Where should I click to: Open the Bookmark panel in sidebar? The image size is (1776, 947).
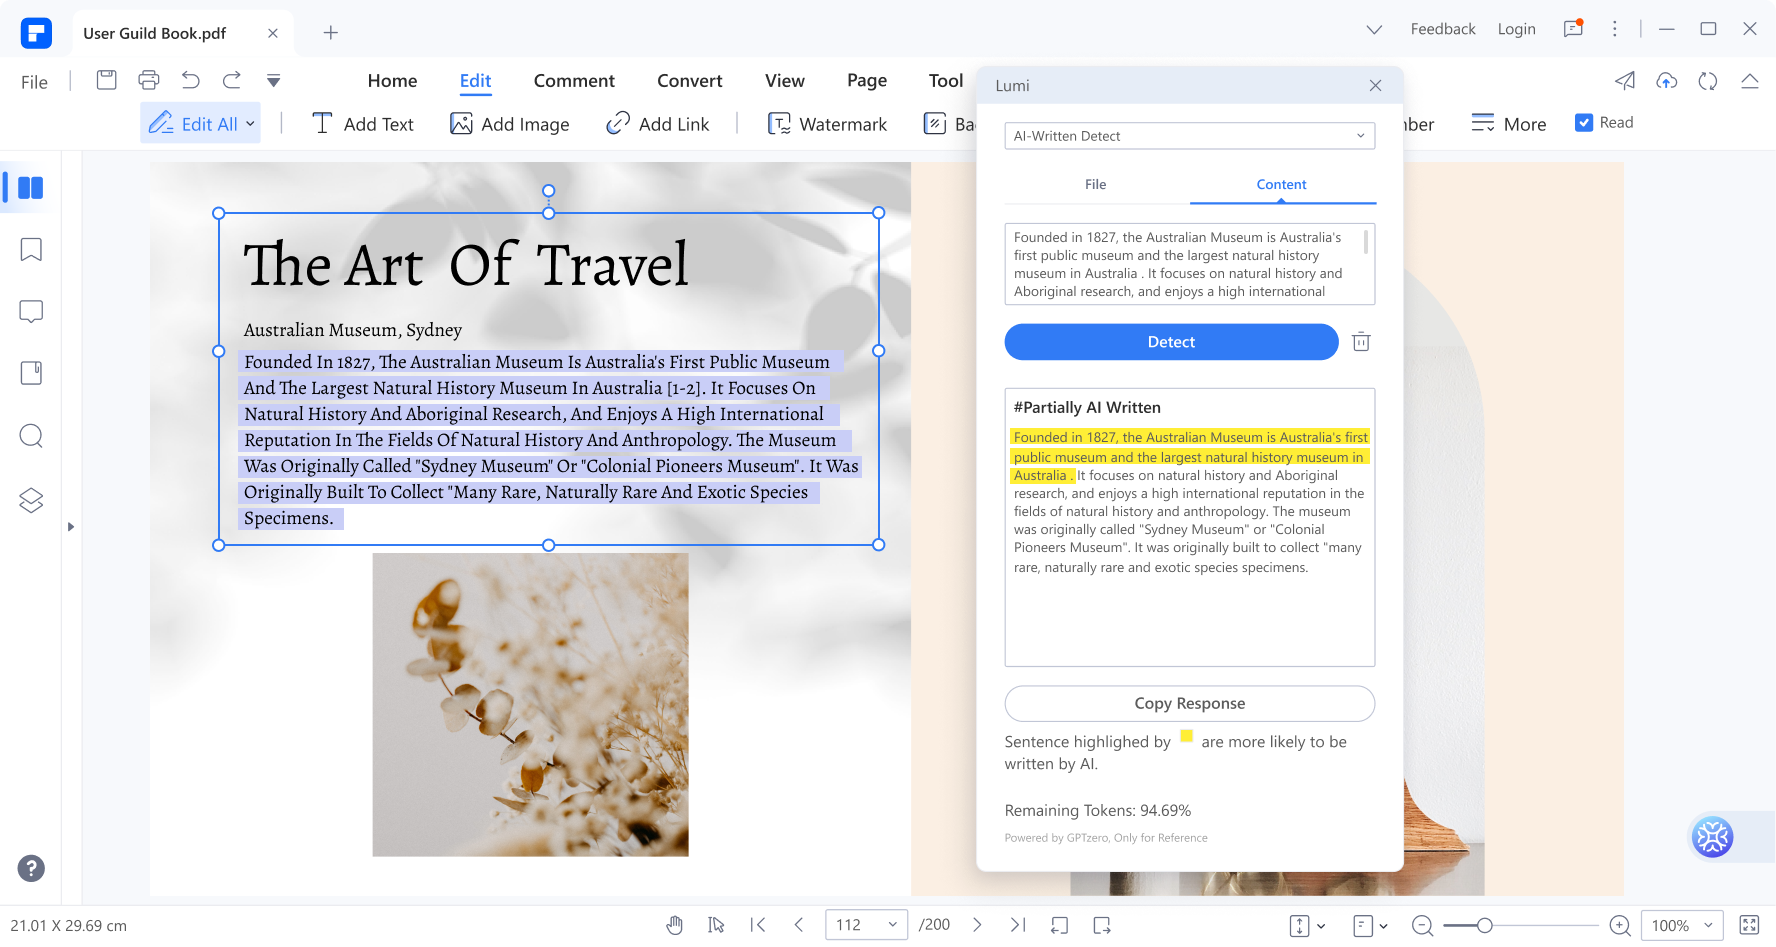(30, 249)
